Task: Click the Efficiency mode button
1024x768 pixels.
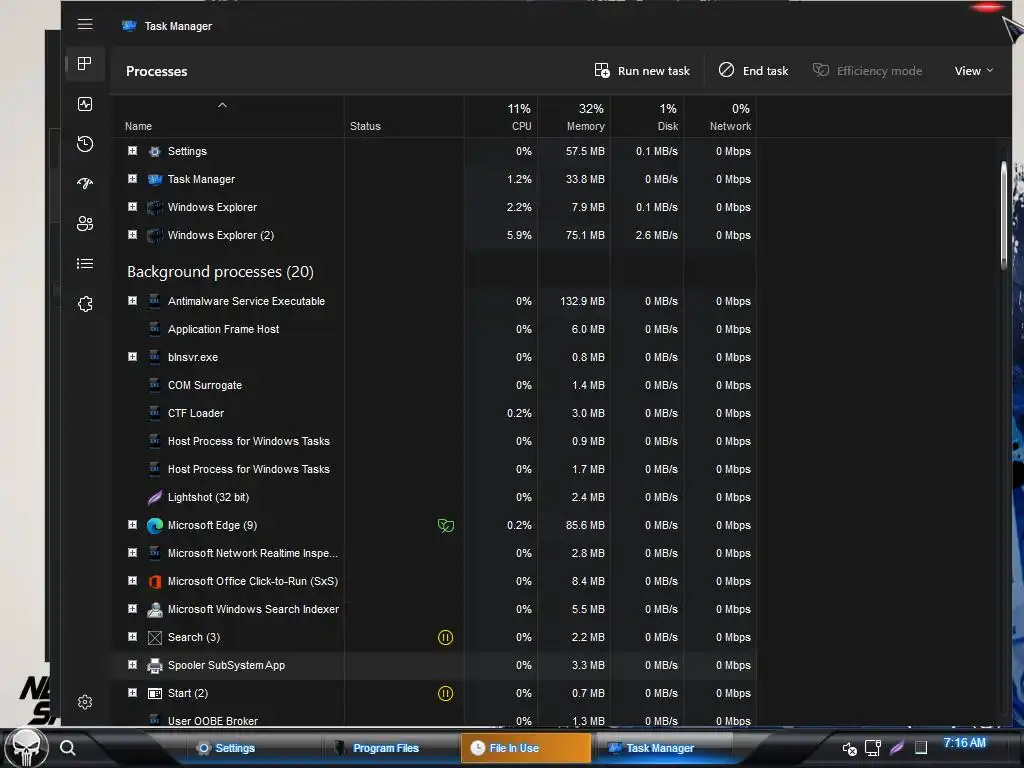Action: [867, 71]
